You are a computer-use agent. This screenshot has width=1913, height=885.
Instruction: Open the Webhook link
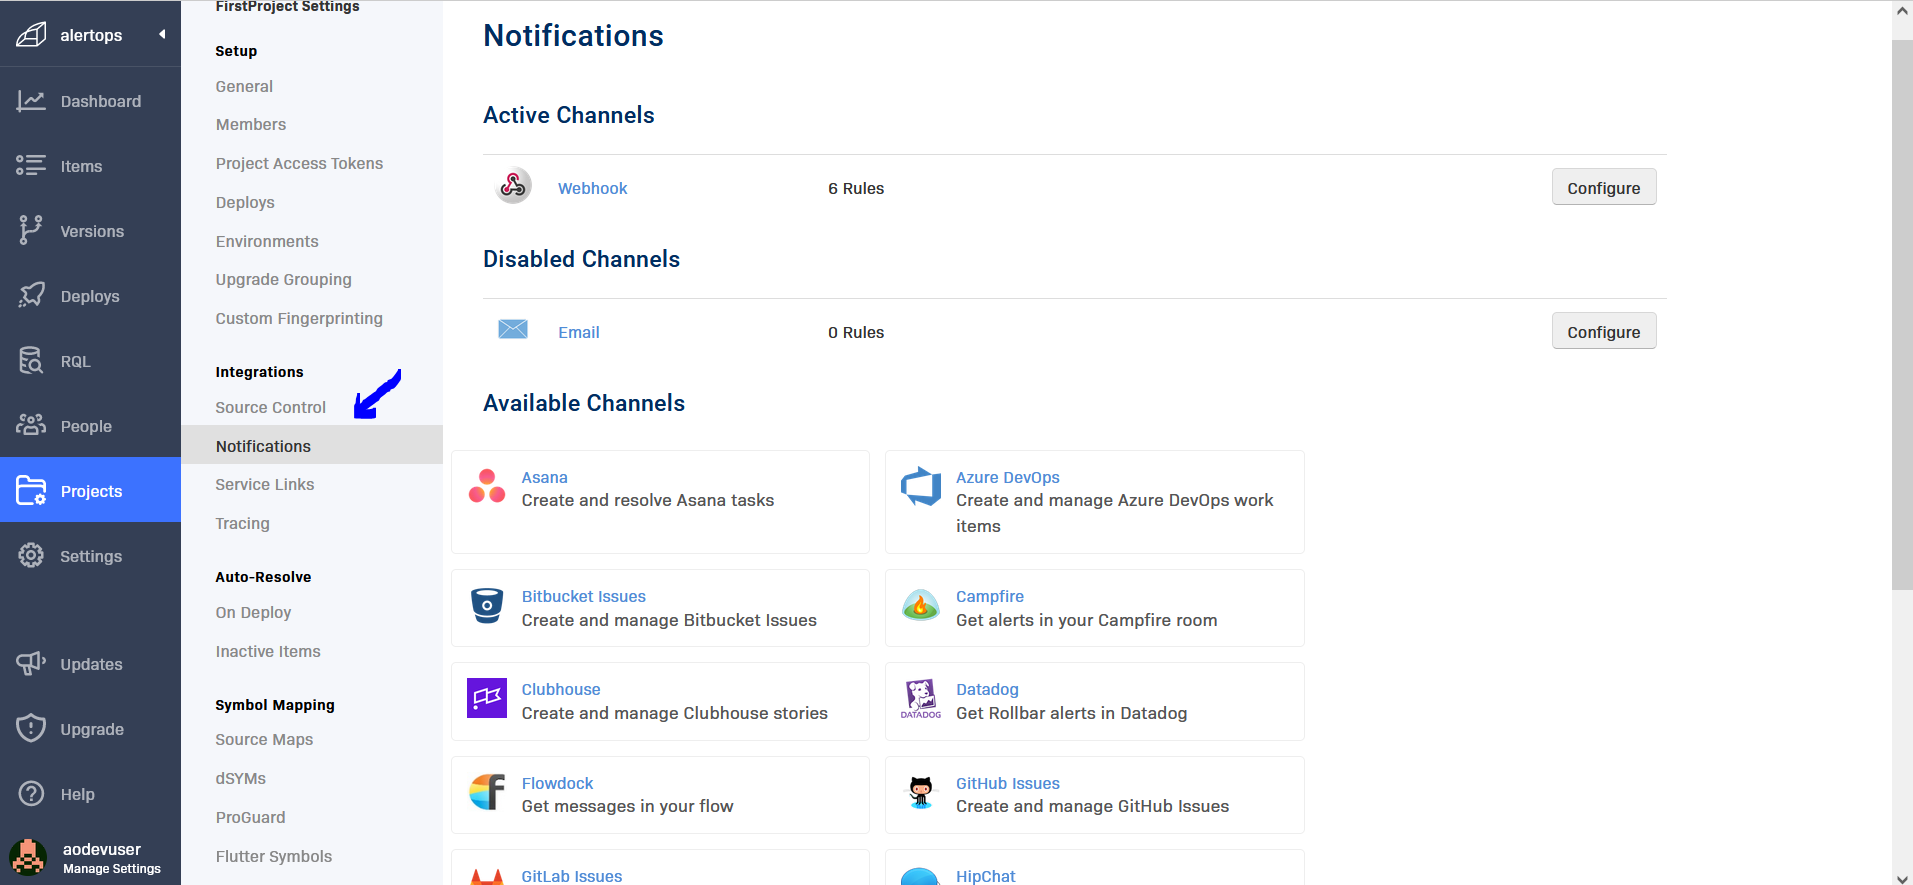pyautogui.click(x=592, y=188)
